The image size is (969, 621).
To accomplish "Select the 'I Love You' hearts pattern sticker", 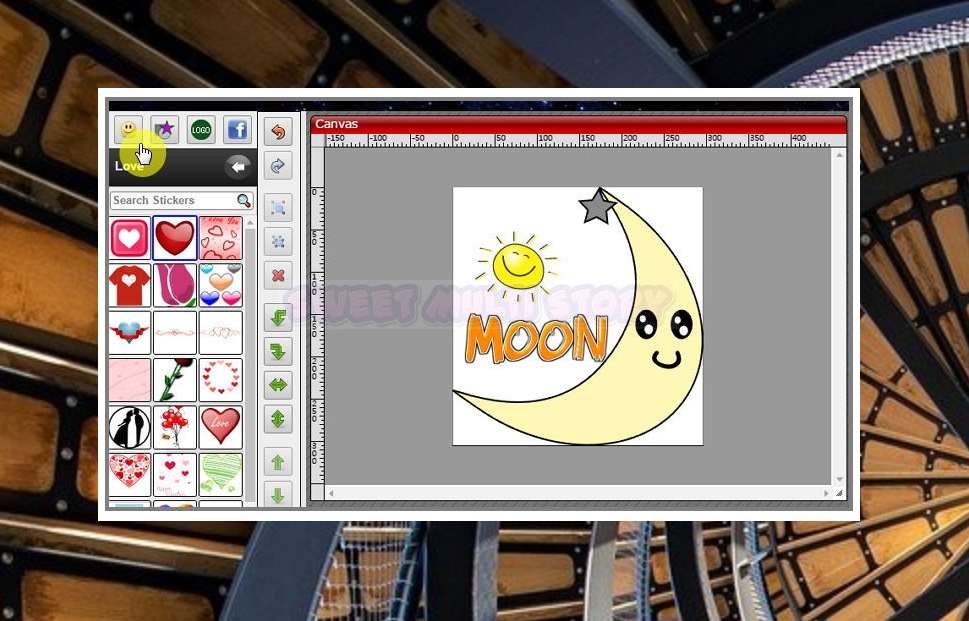I will (221, 238).
